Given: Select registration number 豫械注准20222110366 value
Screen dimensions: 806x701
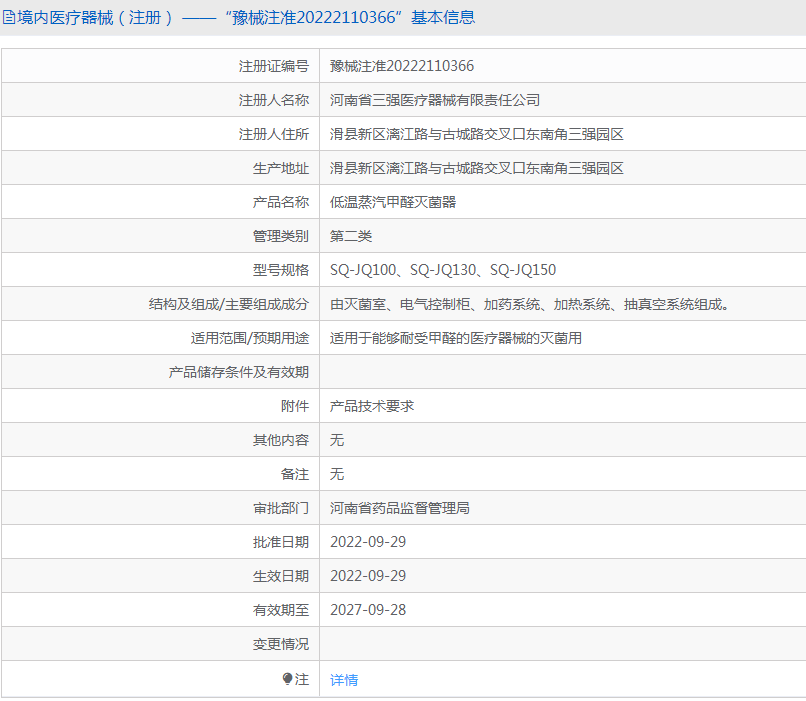Looking at the screenshot, I should point(402,66).
